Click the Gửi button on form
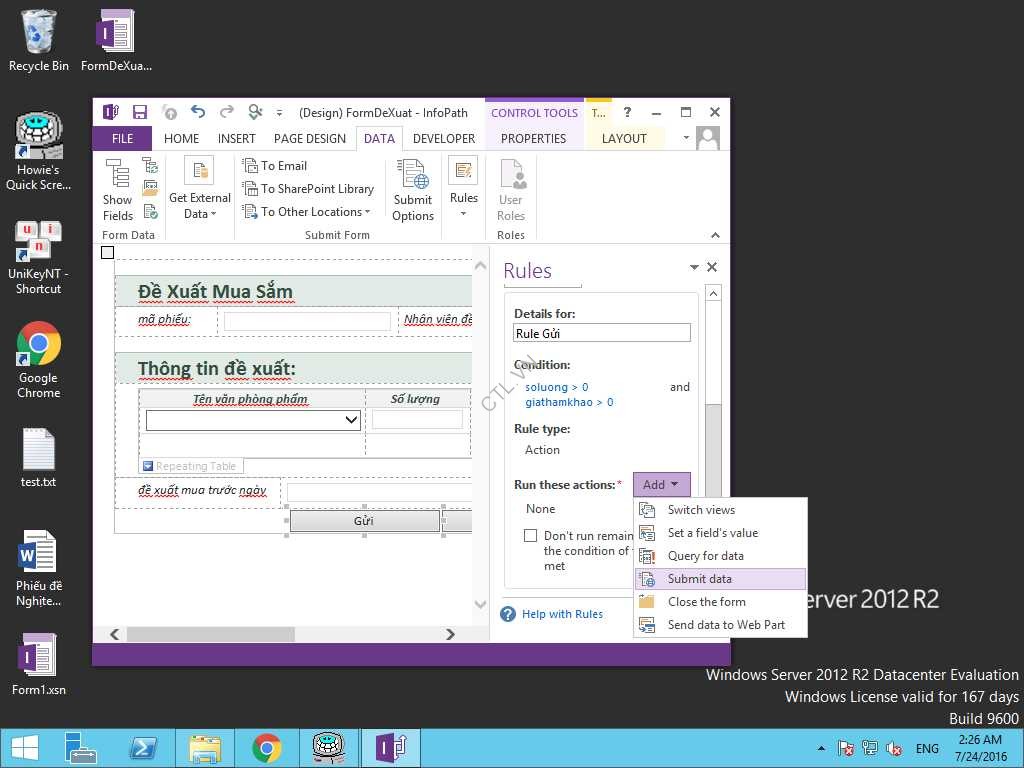 click(364, 521)
